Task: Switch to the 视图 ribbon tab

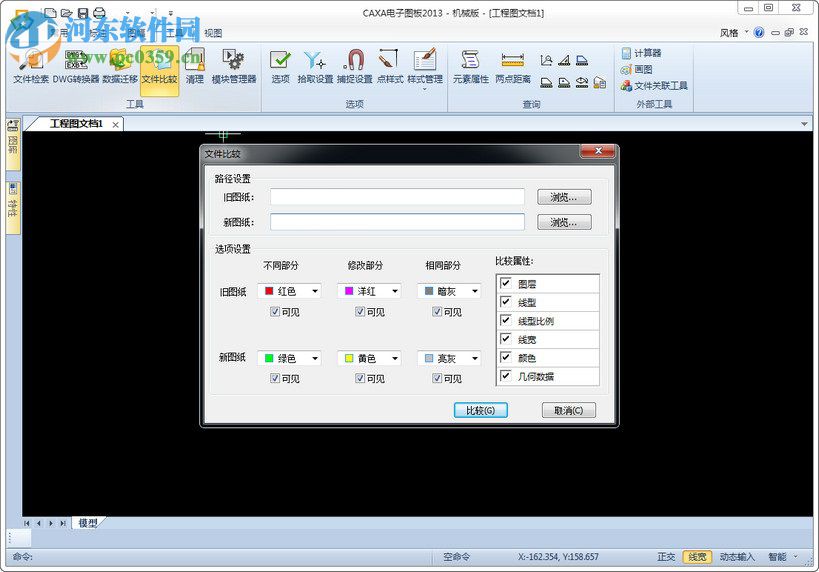Action: point(213,33)
